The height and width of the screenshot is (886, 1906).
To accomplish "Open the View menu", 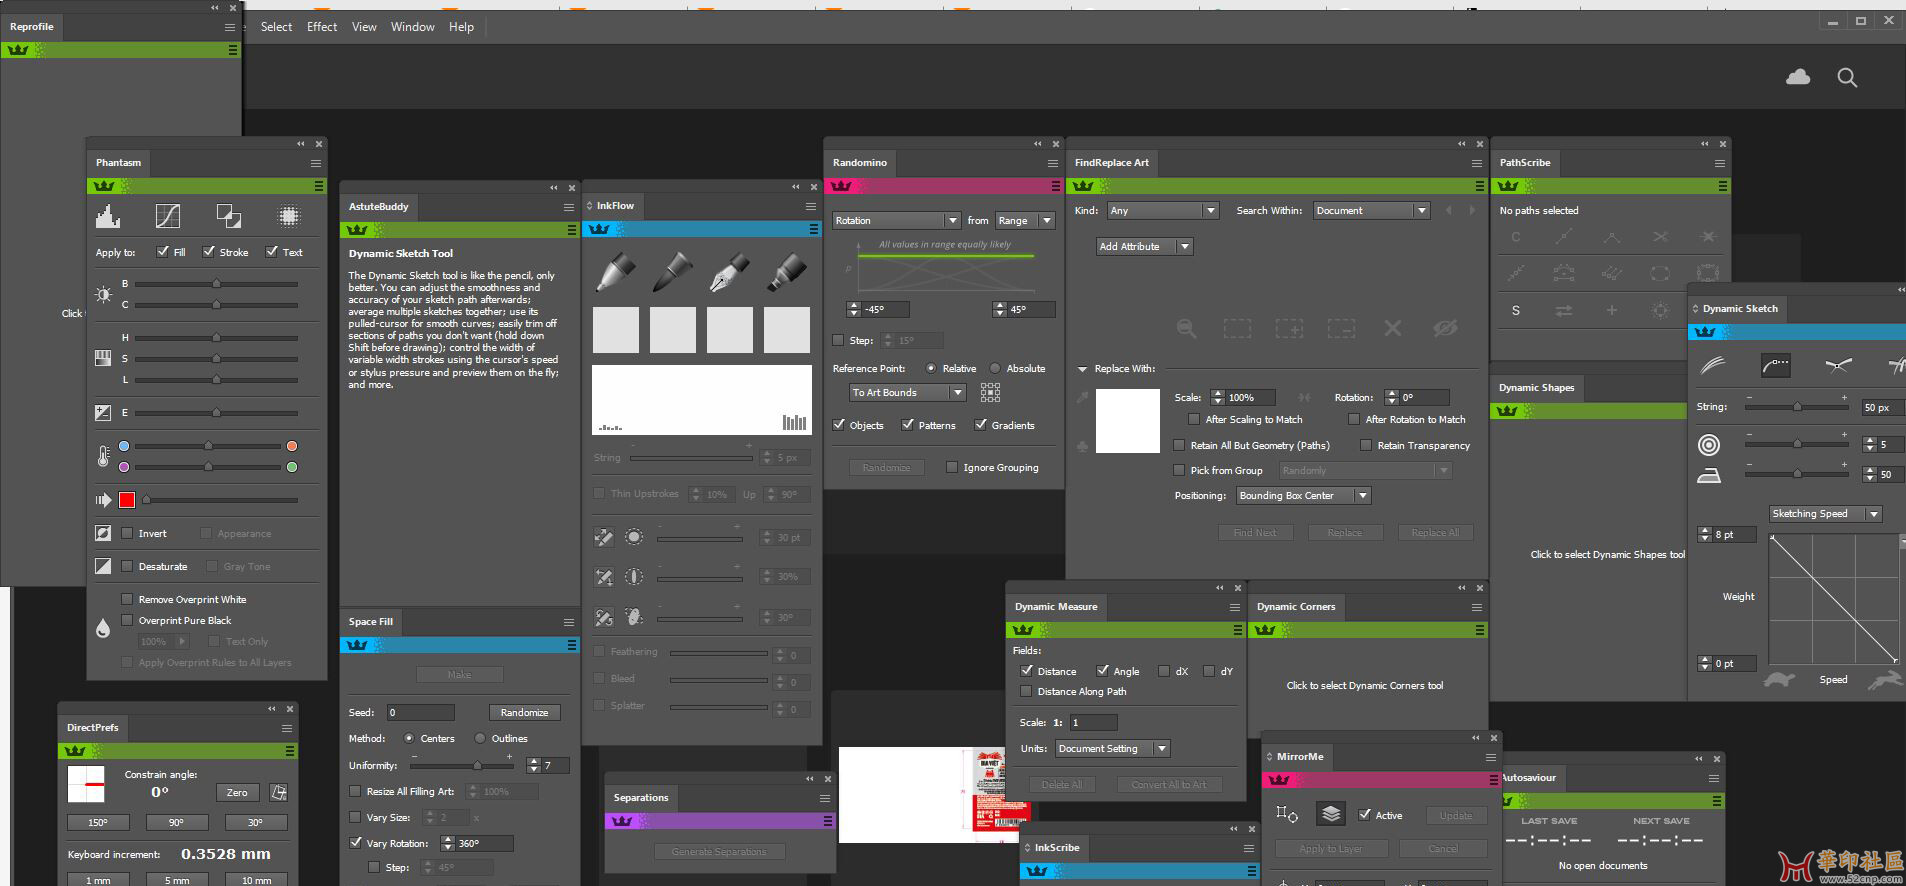I will tap(364, 27).
